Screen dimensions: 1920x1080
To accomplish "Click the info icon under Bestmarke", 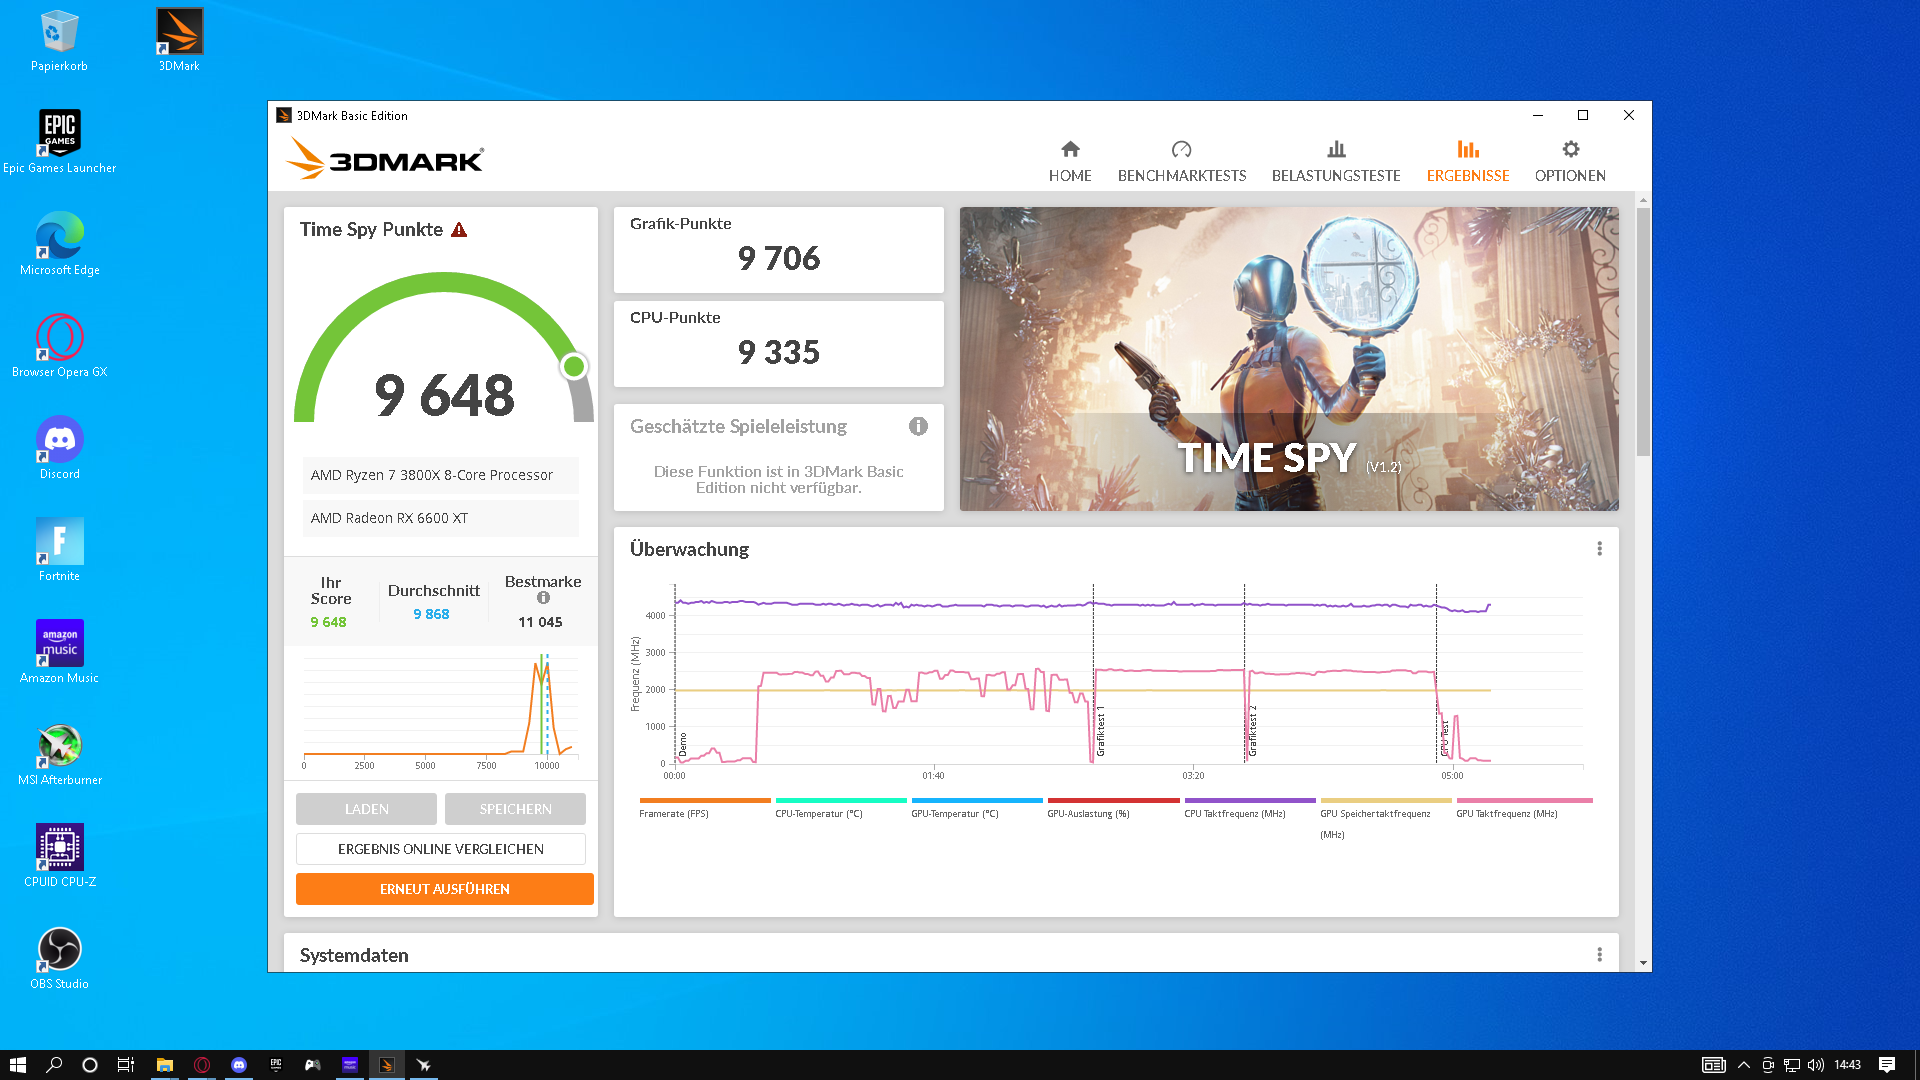I will click(x=543, y=598).
